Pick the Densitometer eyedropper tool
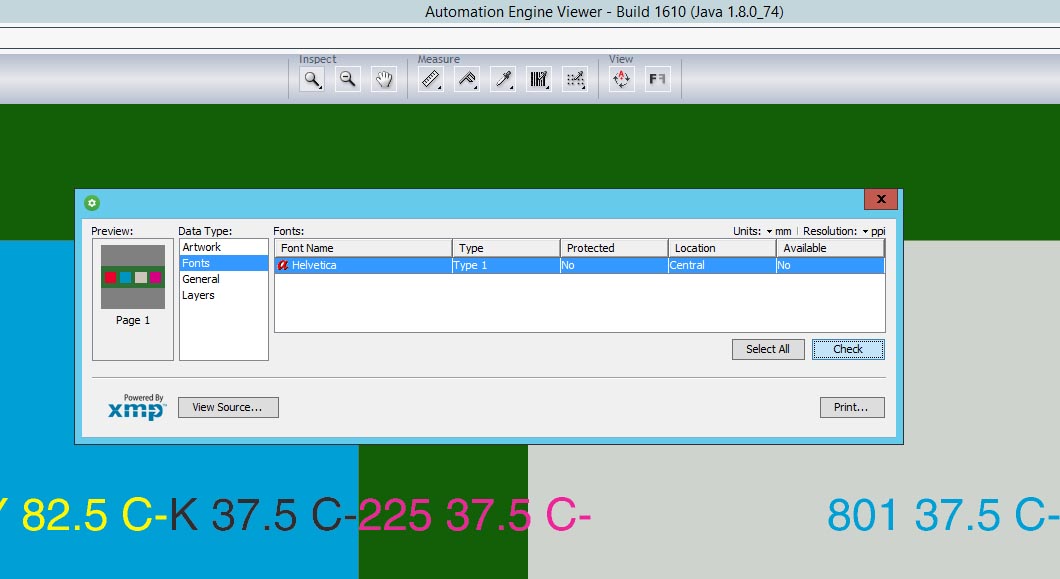 click(503, 80)
